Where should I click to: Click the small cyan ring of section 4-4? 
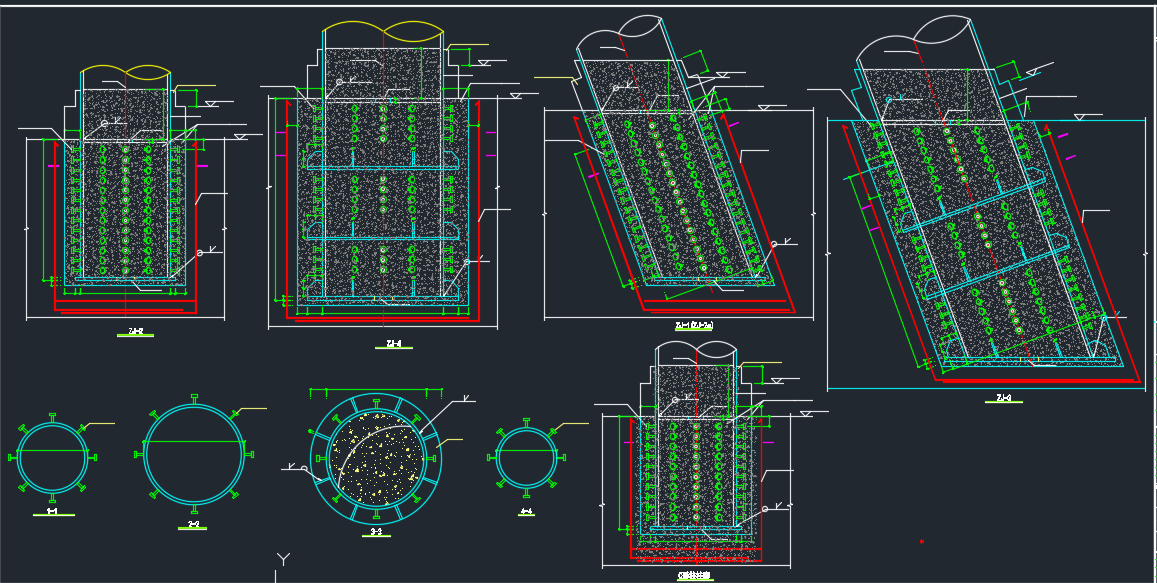click(x=526, y=458)
